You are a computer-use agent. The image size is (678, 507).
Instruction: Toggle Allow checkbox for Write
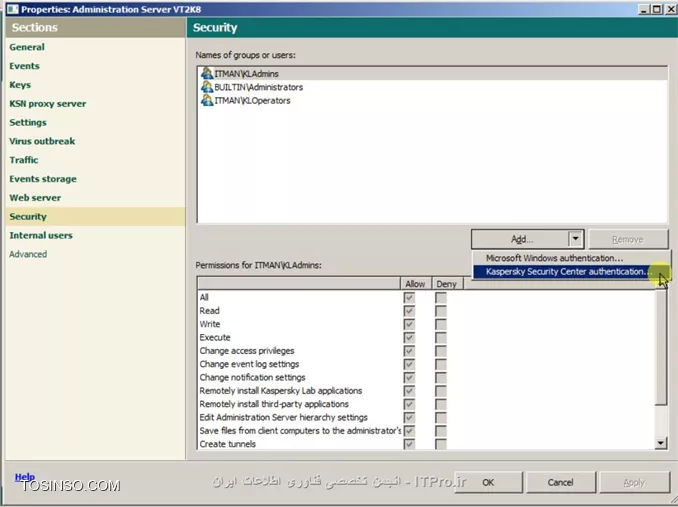pyautogui.click(x=409, y=324)
